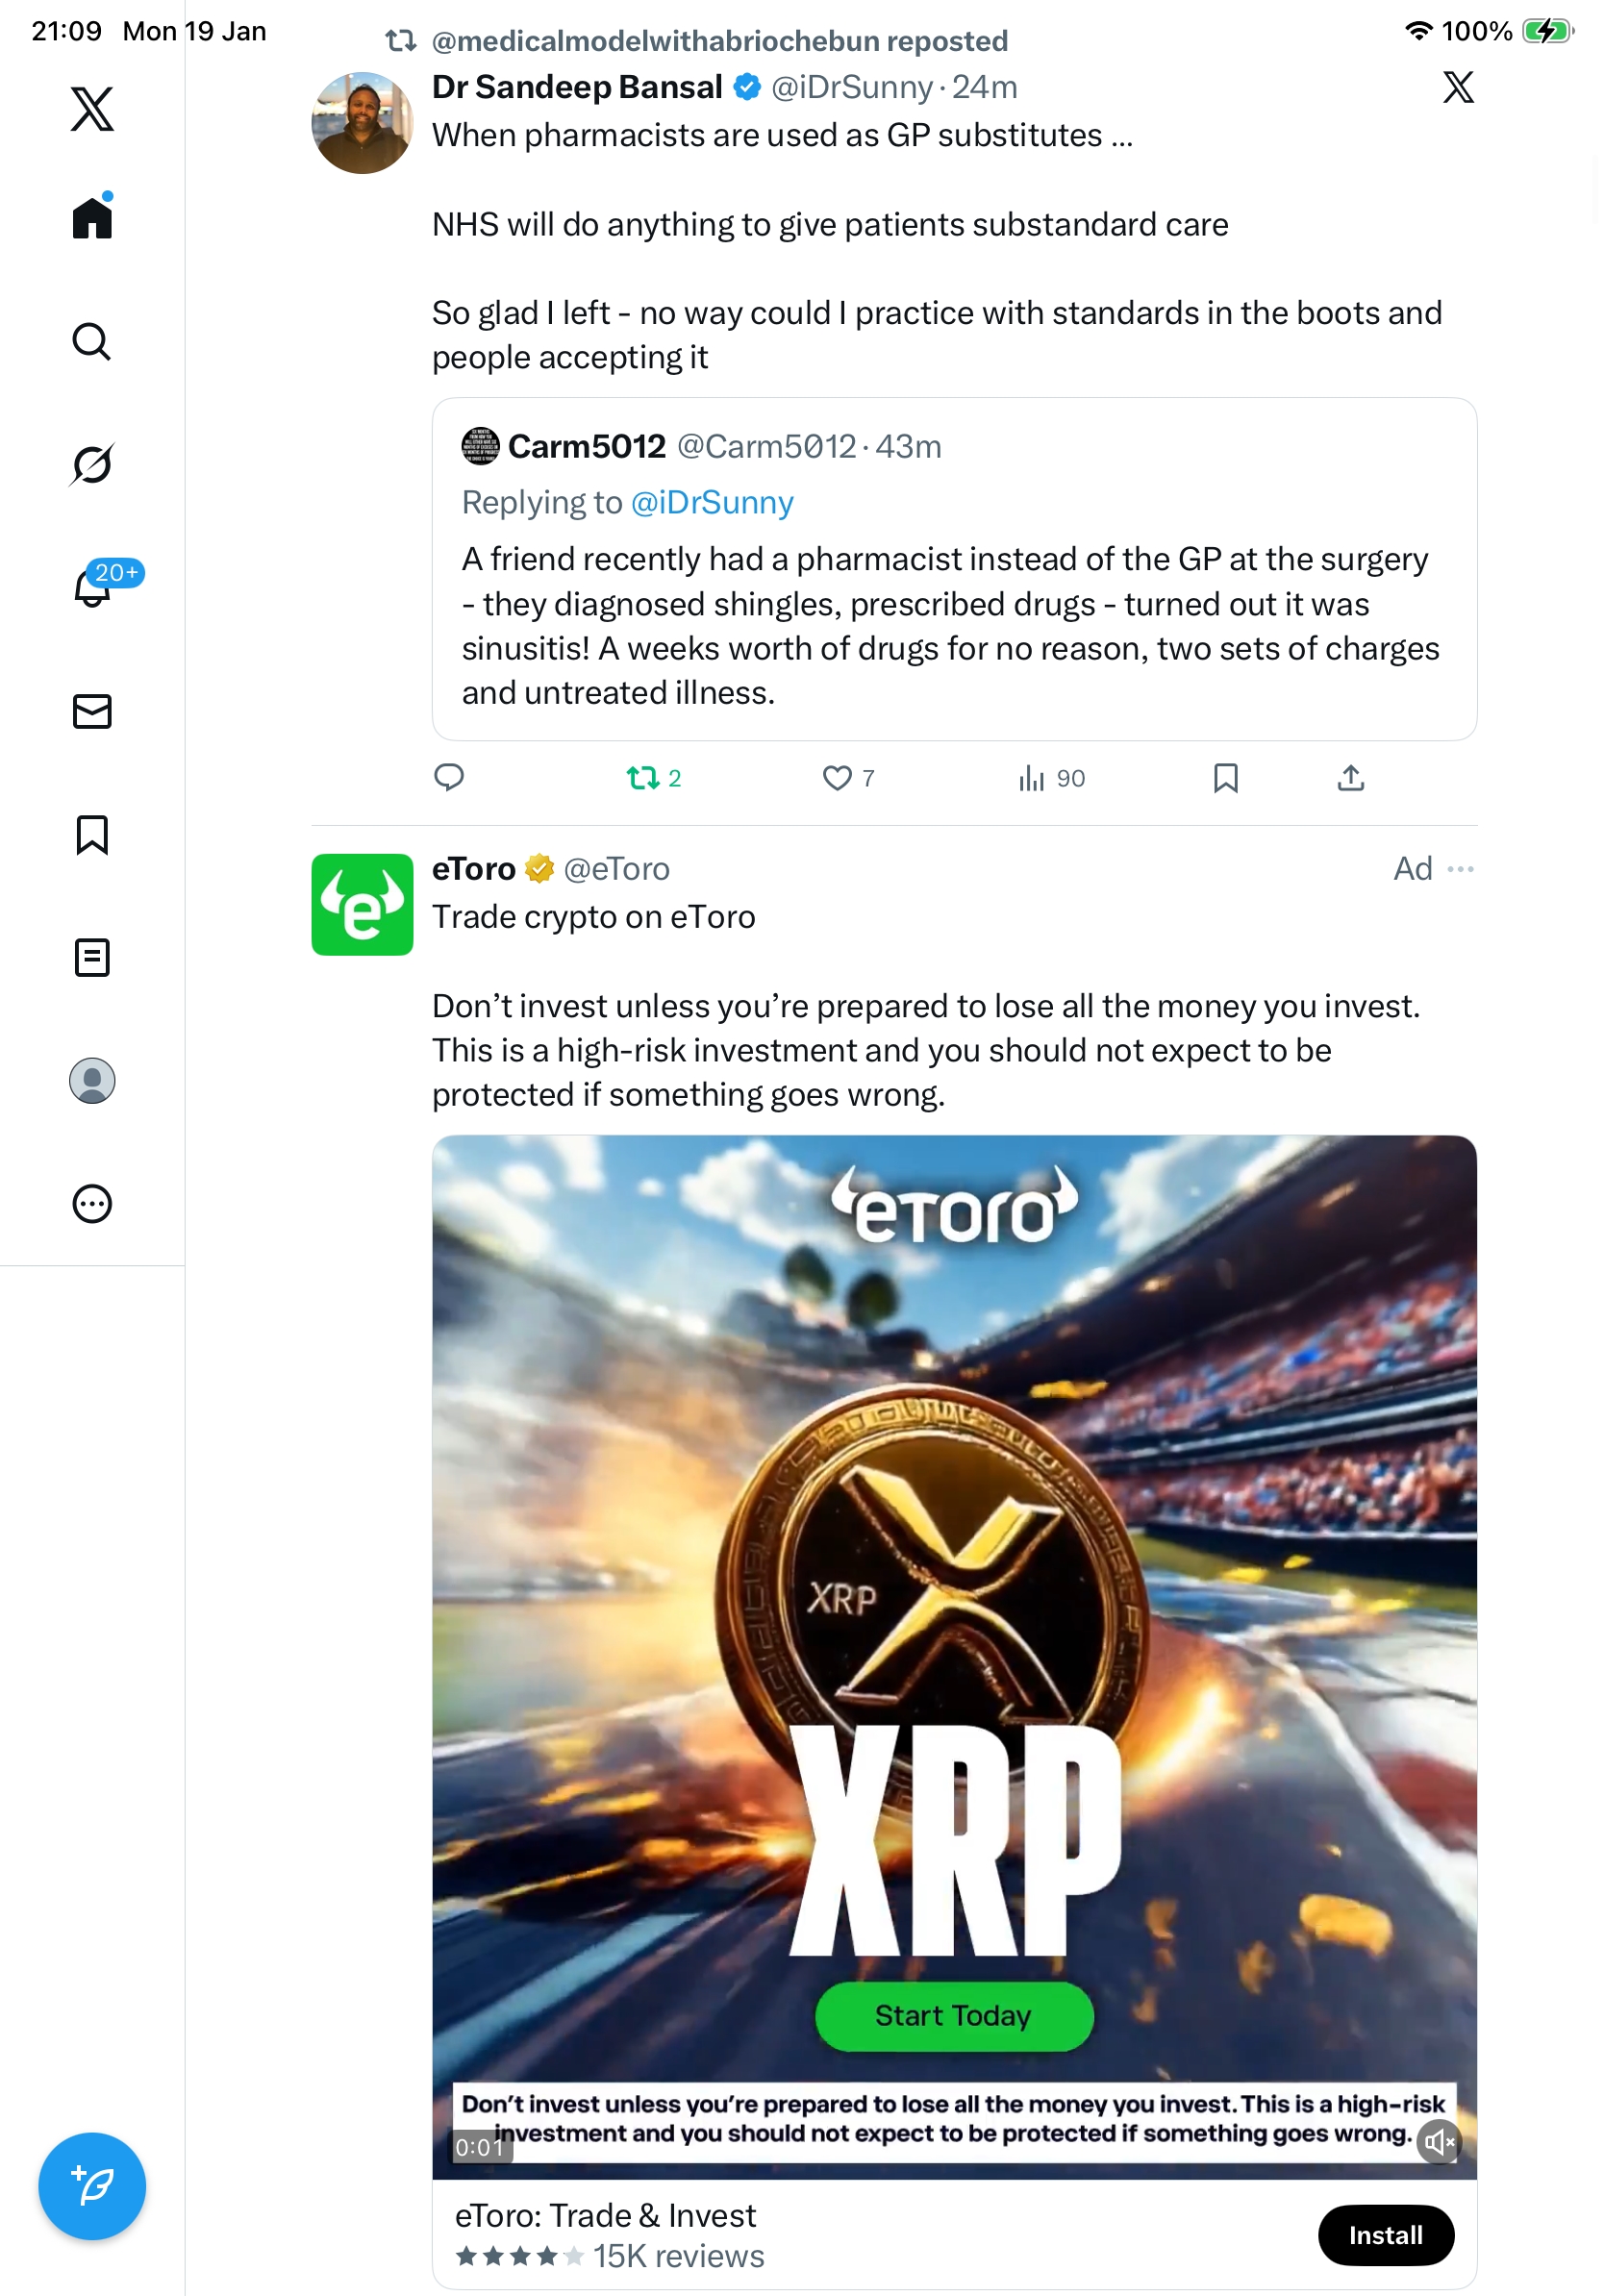Toggle repost on Dr Sandeep Bansal's post
This screenshot has width=1604, height=2296.
643,778
